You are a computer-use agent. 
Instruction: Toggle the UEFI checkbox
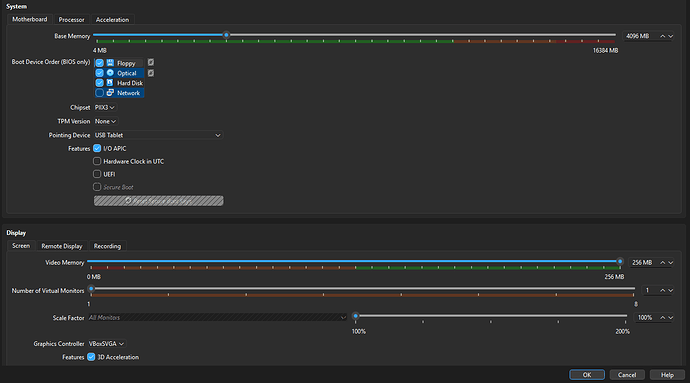(x=97, y=174)
